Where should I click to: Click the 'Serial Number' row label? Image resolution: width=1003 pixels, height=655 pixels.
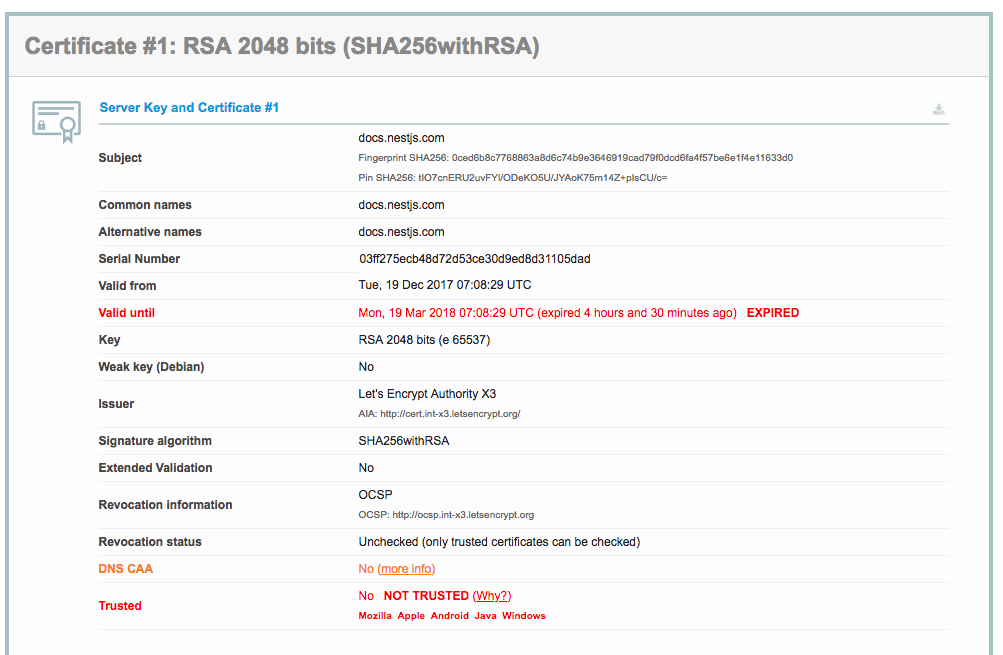(139, 258)
